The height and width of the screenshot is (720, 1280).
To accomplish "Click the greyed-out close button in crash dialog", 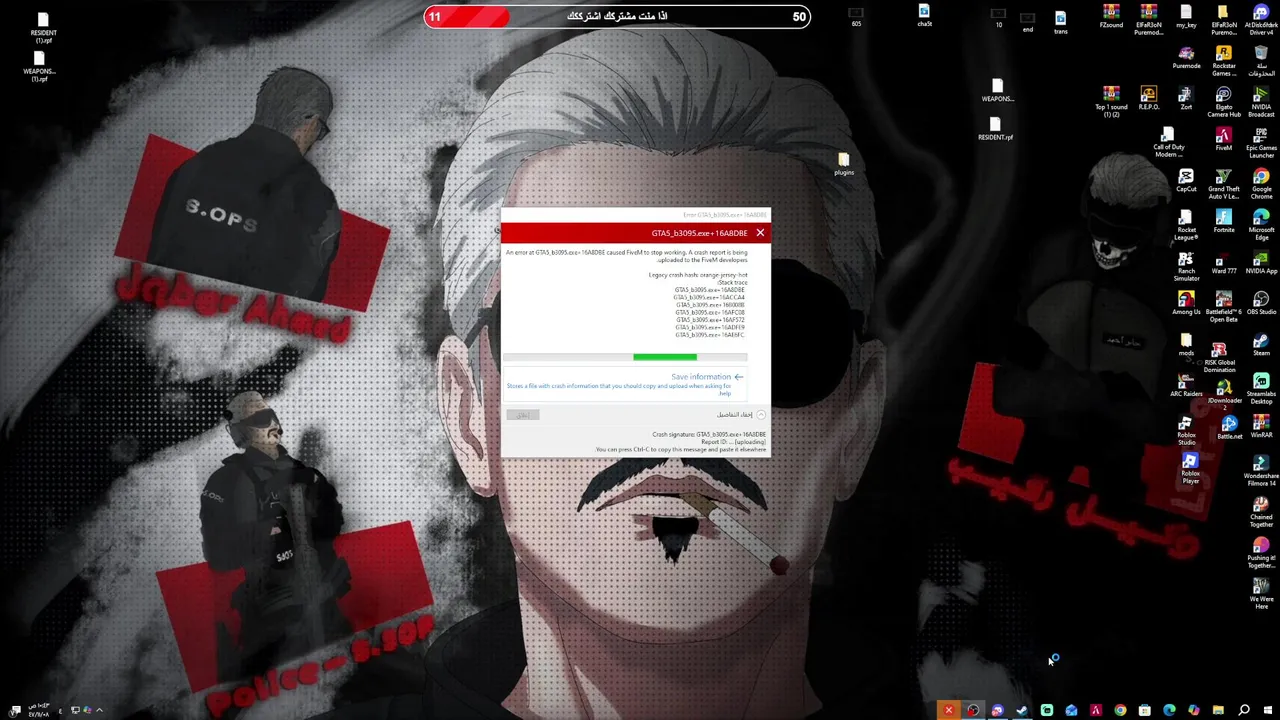I will (x=523, y=414).
